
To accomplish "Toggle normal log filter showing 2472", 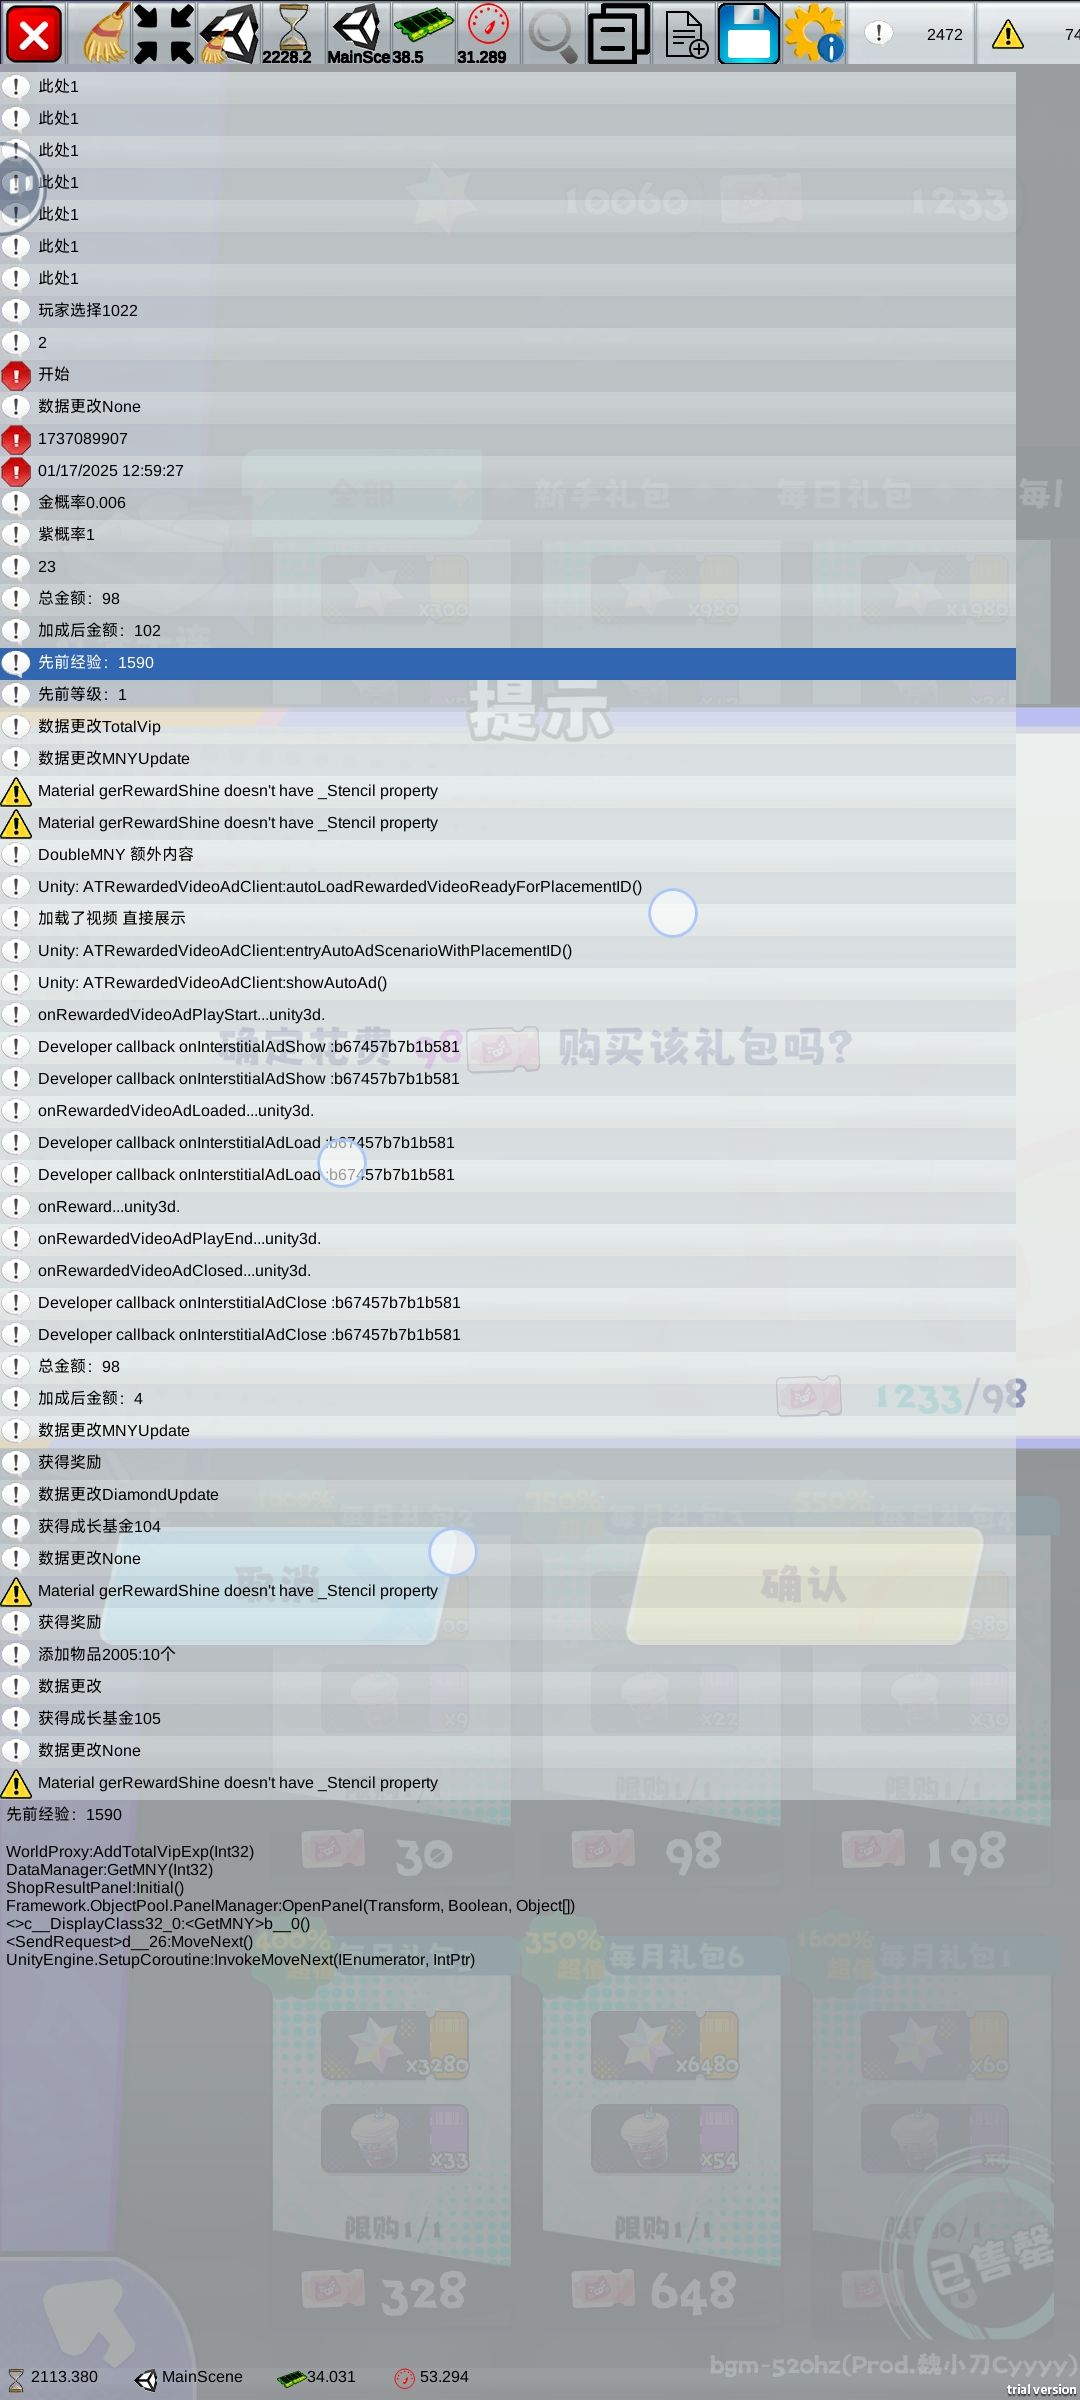I will (x=912, y=34).
